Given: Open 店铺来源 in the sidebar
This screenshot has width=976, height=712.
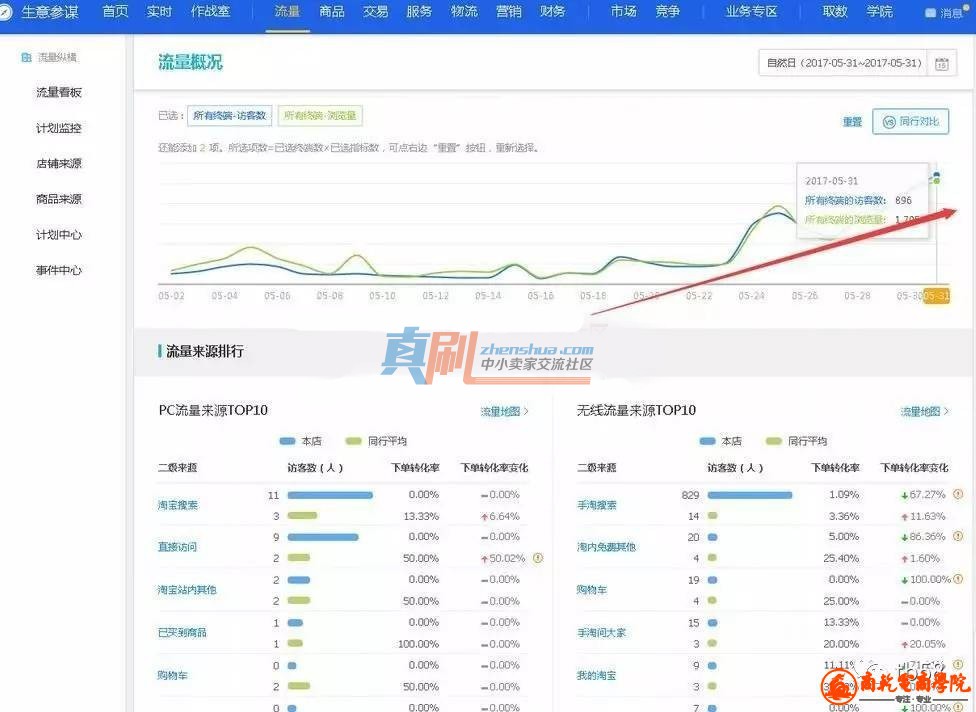Looking at the screenshot, I should 59,164.
